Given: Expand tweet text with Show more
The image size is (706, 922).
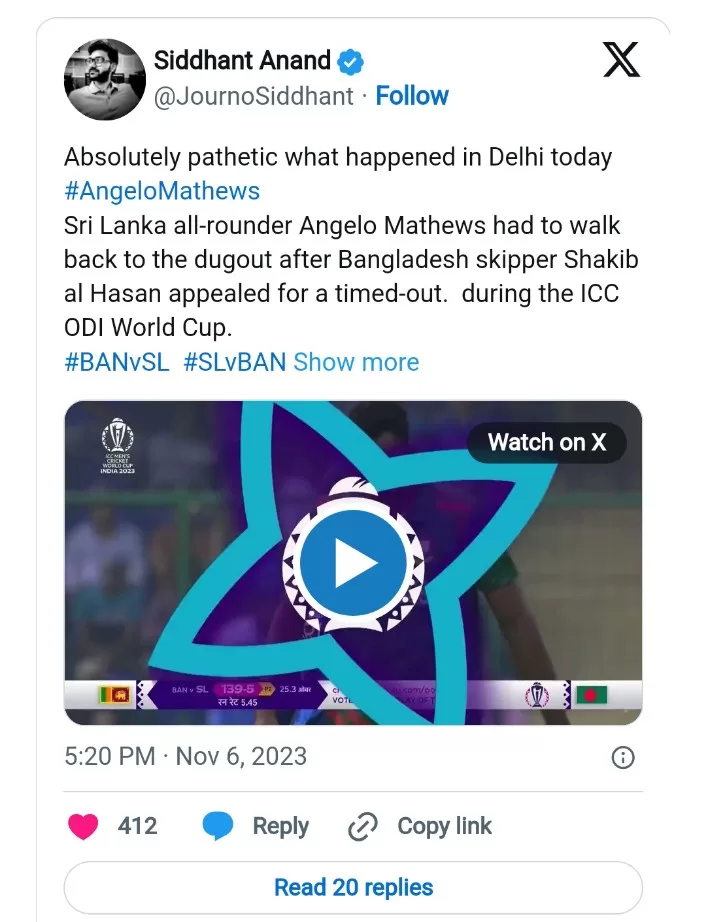Looking at the screenshot, I should (x=356, y=362).
